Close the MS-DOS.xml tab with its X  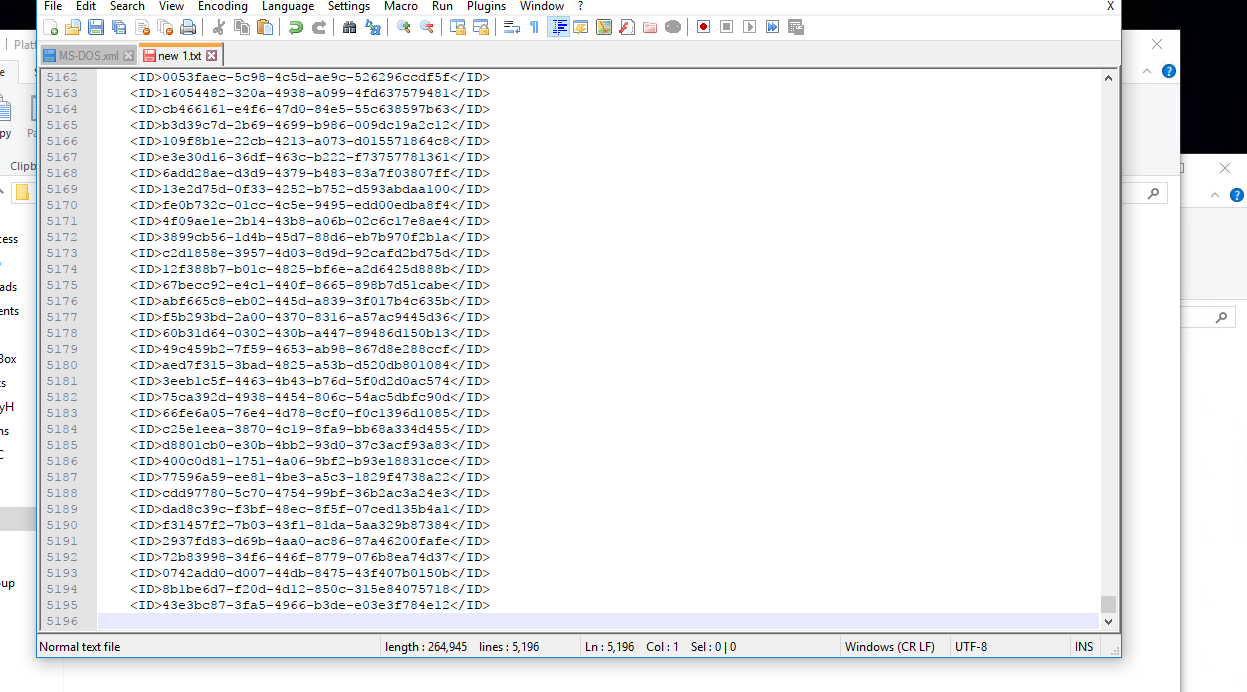127,56
